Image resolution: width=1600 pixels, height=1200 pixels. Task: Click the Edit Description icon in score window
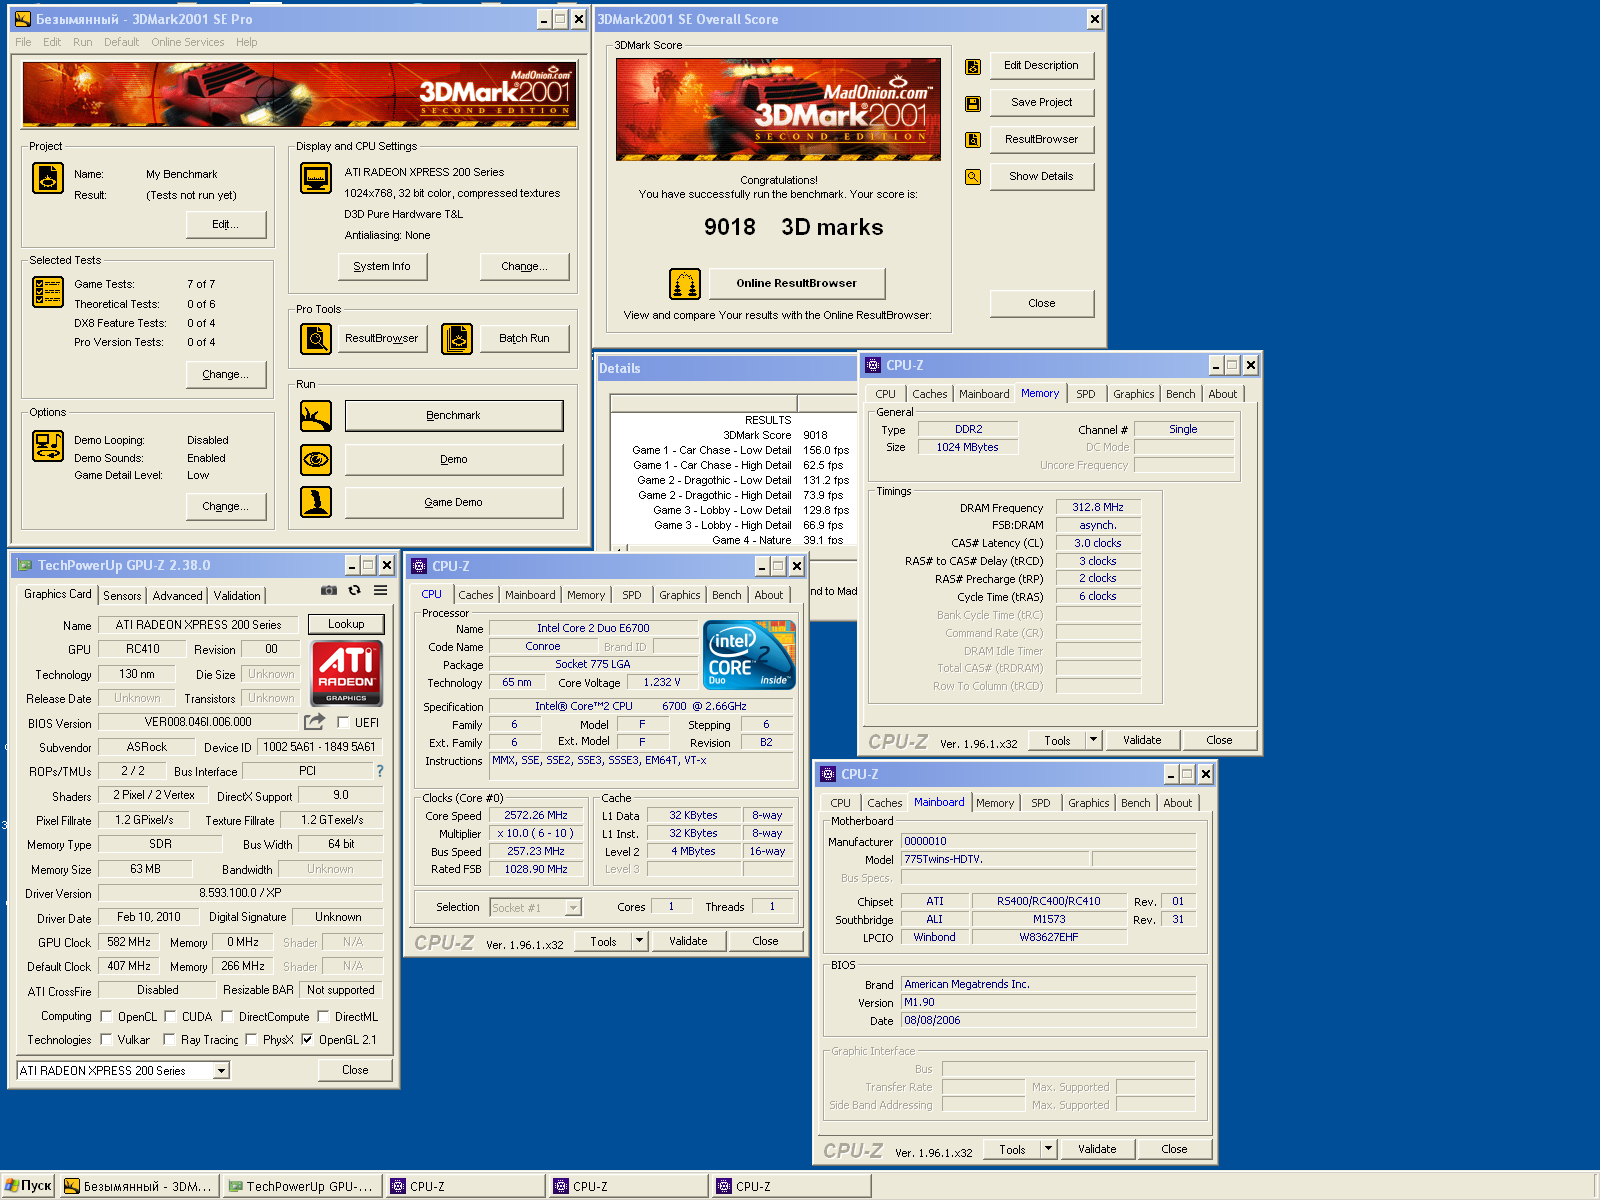[x=972, y=67]
